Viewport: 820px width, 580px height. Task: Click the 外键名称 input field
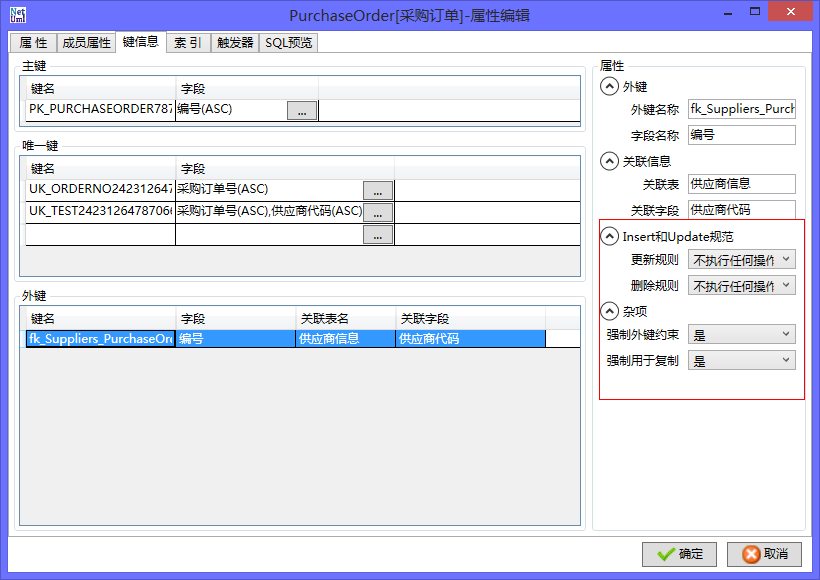[741, 109]
